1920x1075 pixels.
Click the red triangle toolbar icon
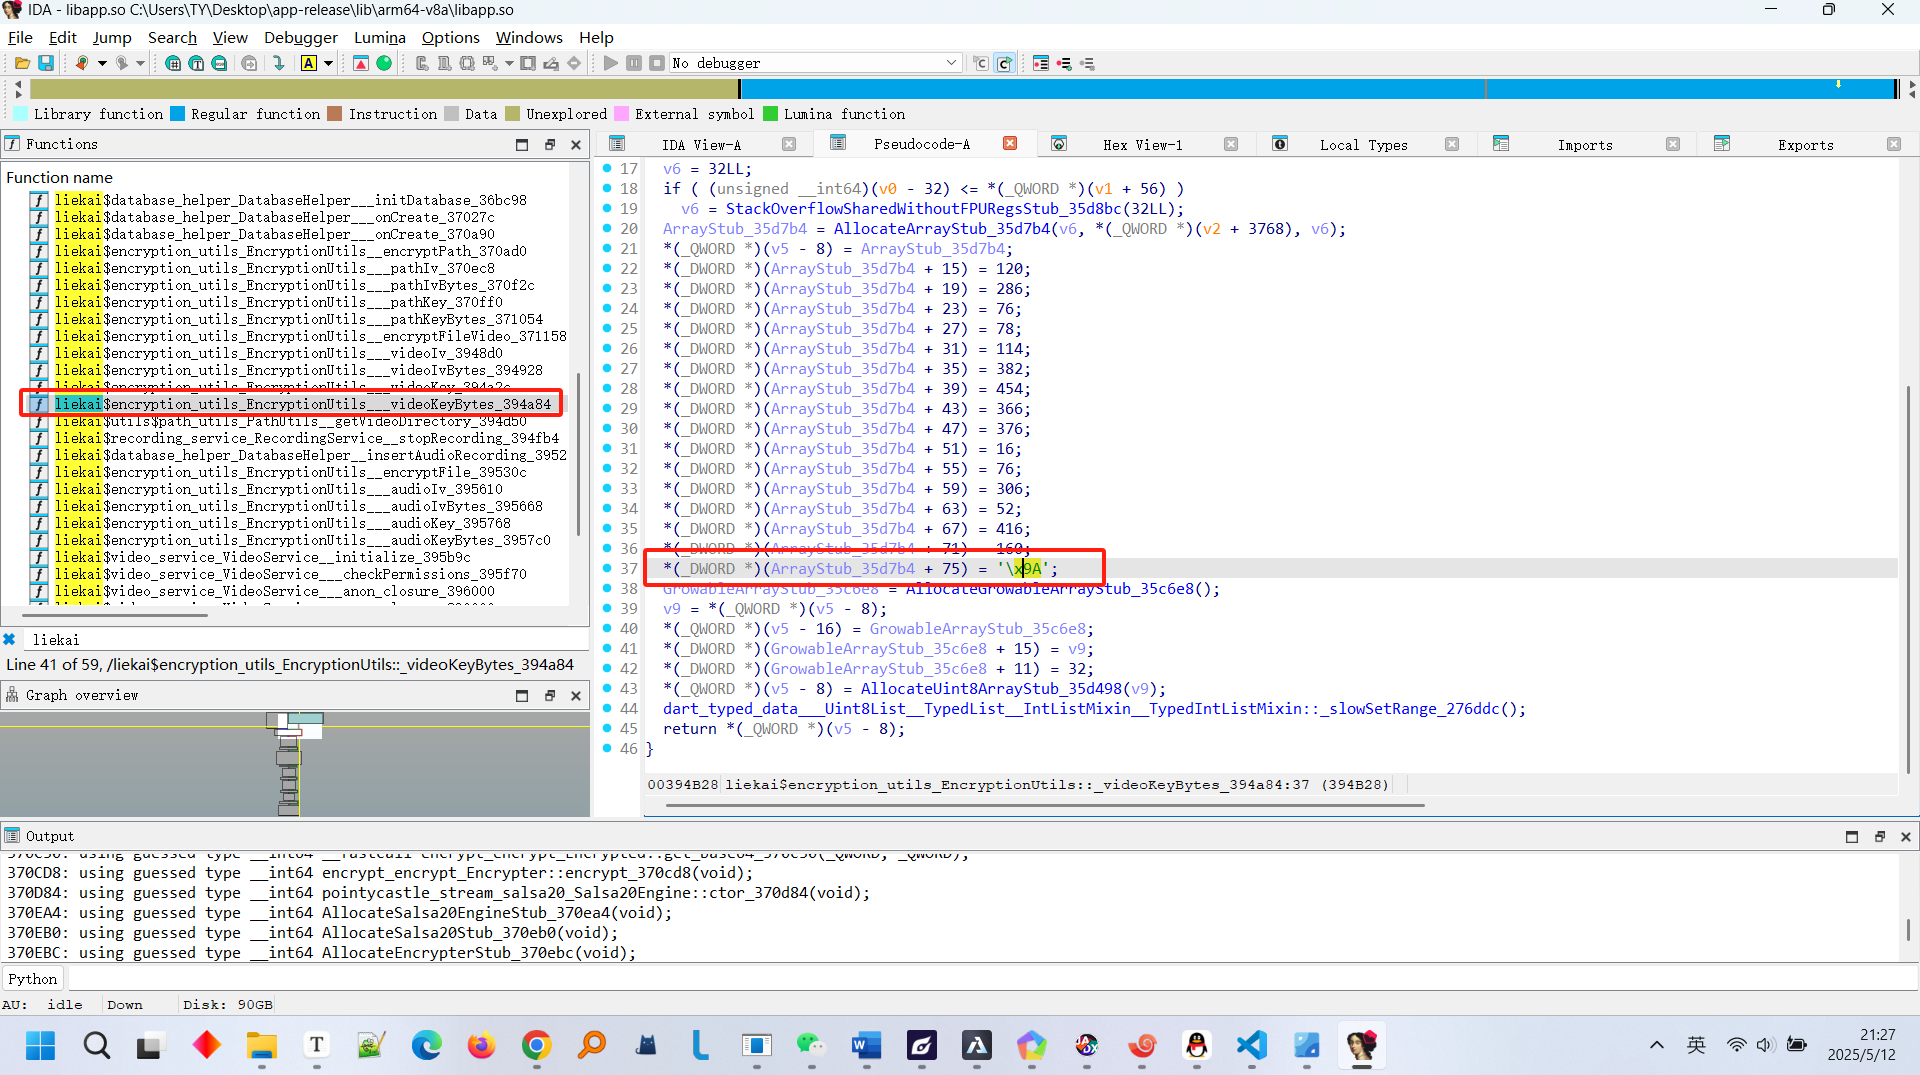click(x=361, y=63)
